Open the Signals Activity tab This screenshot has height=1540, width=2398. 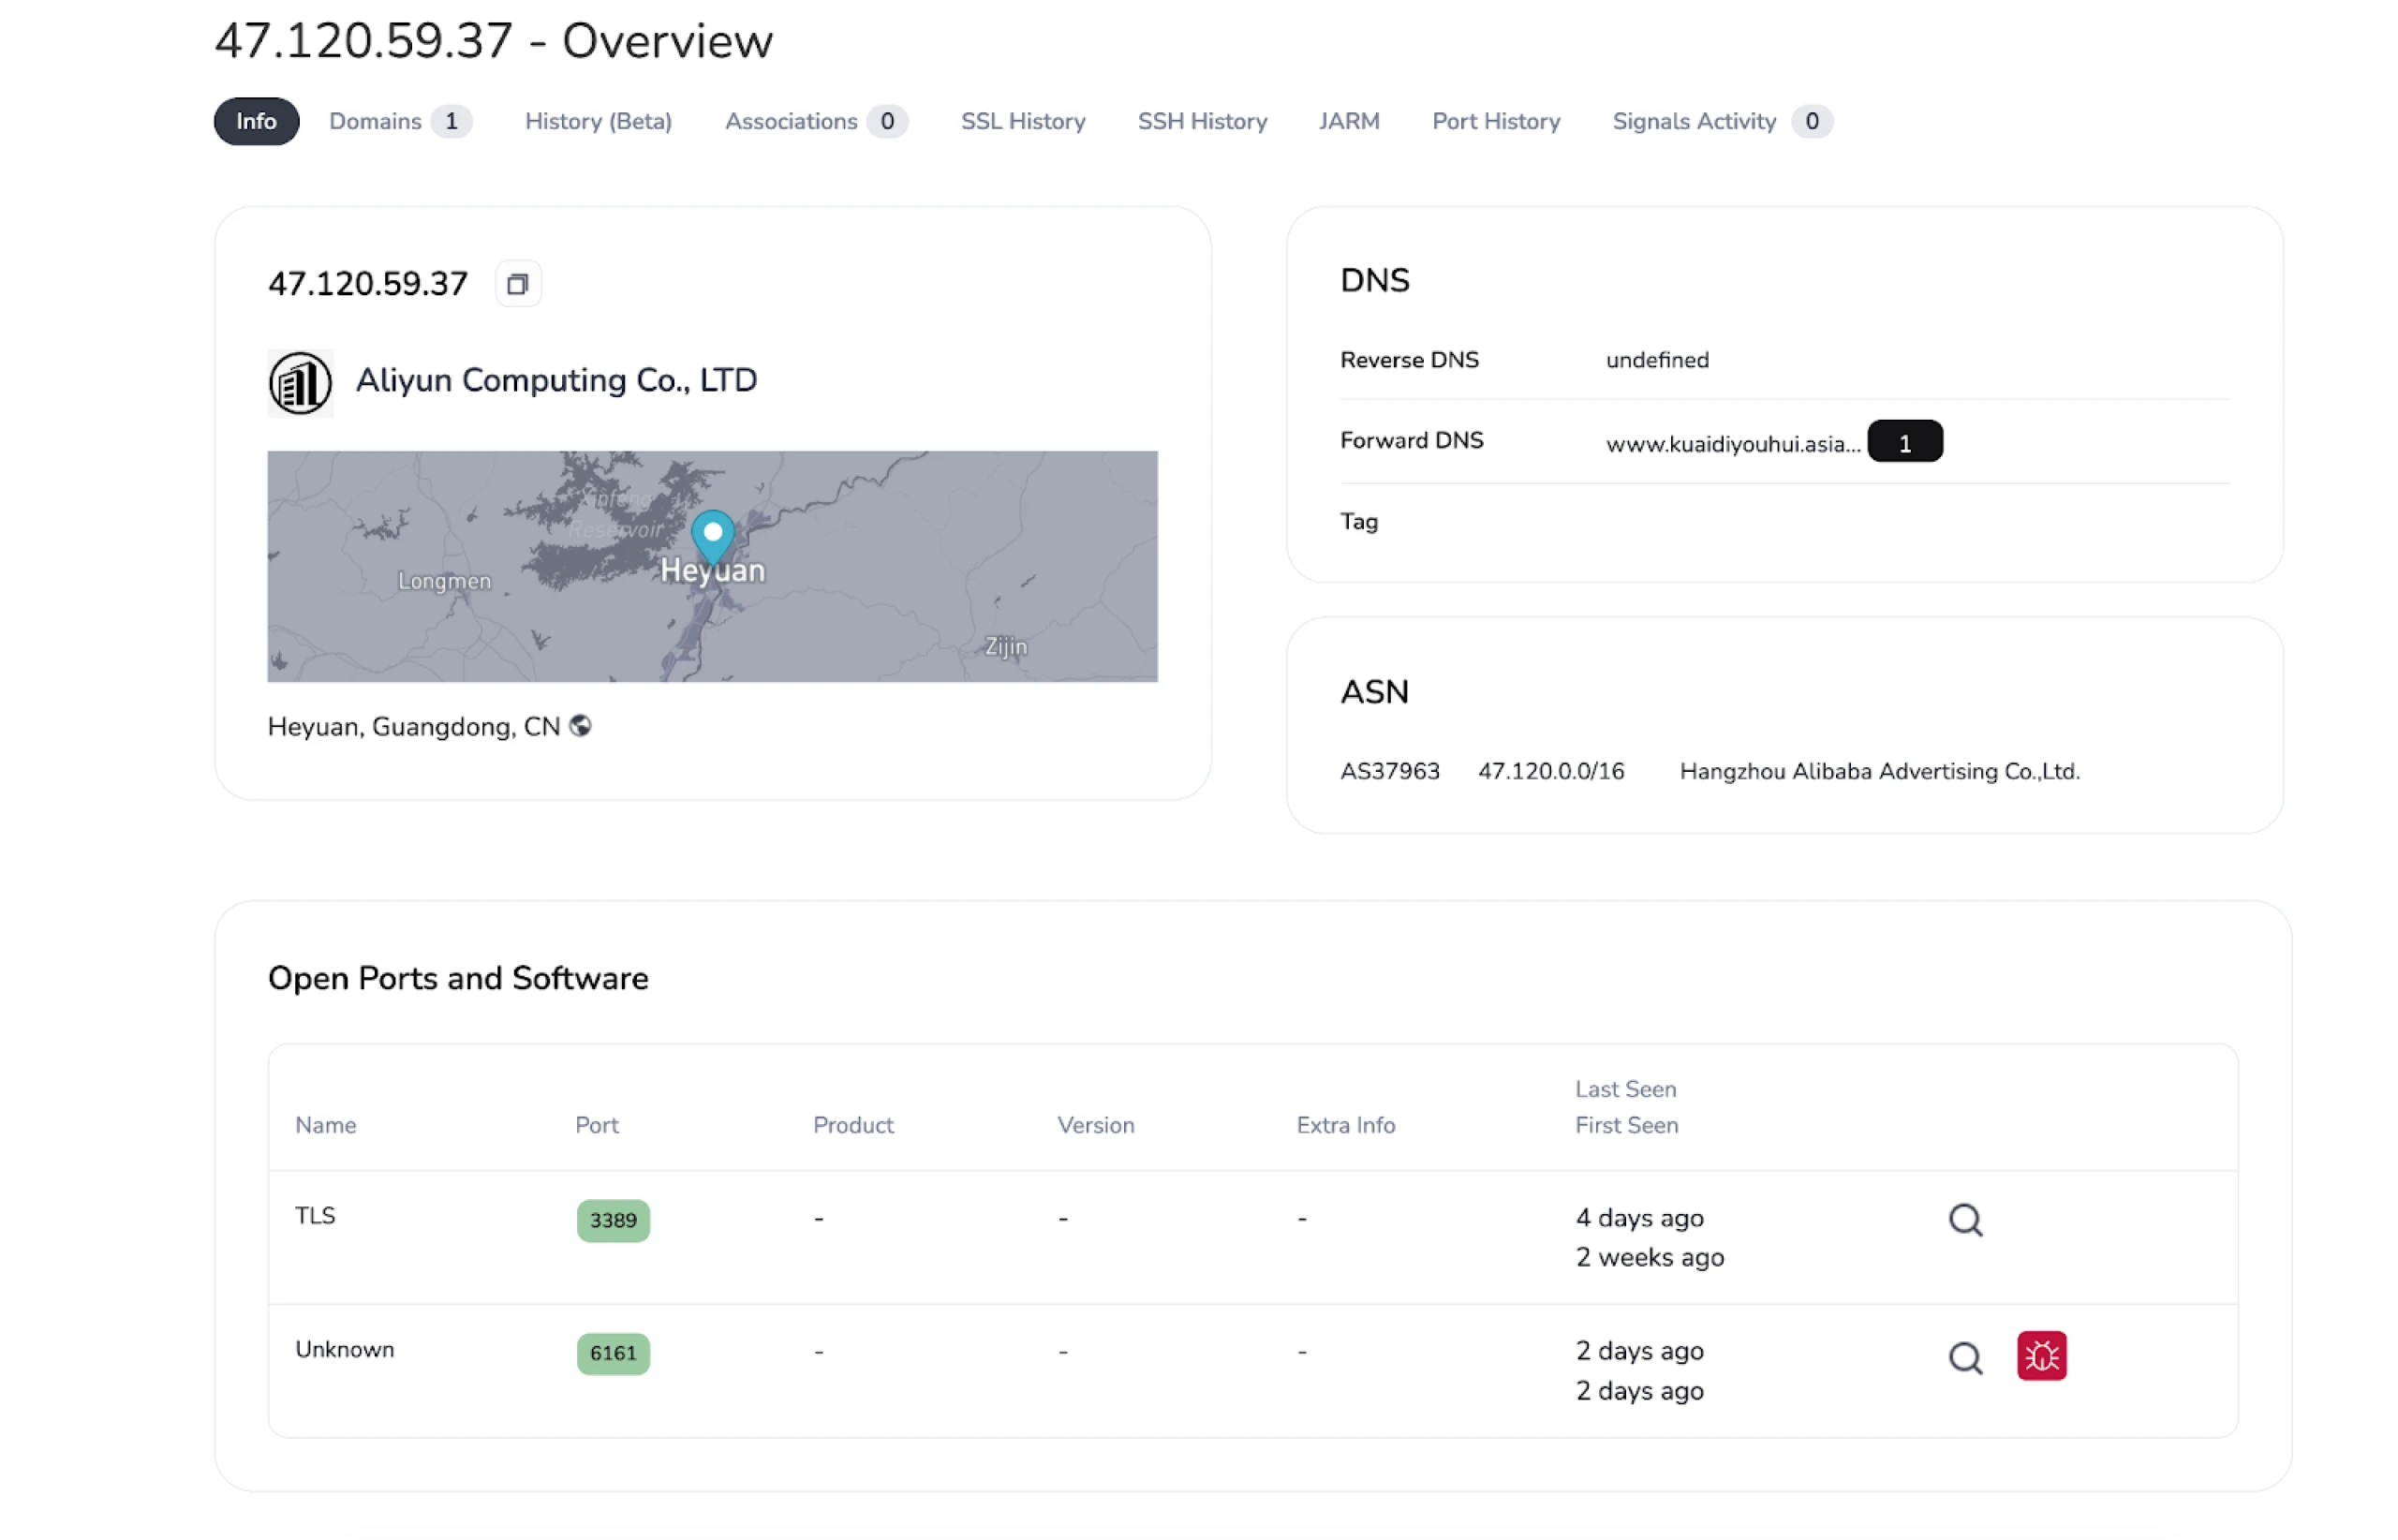coord(1722,121)
